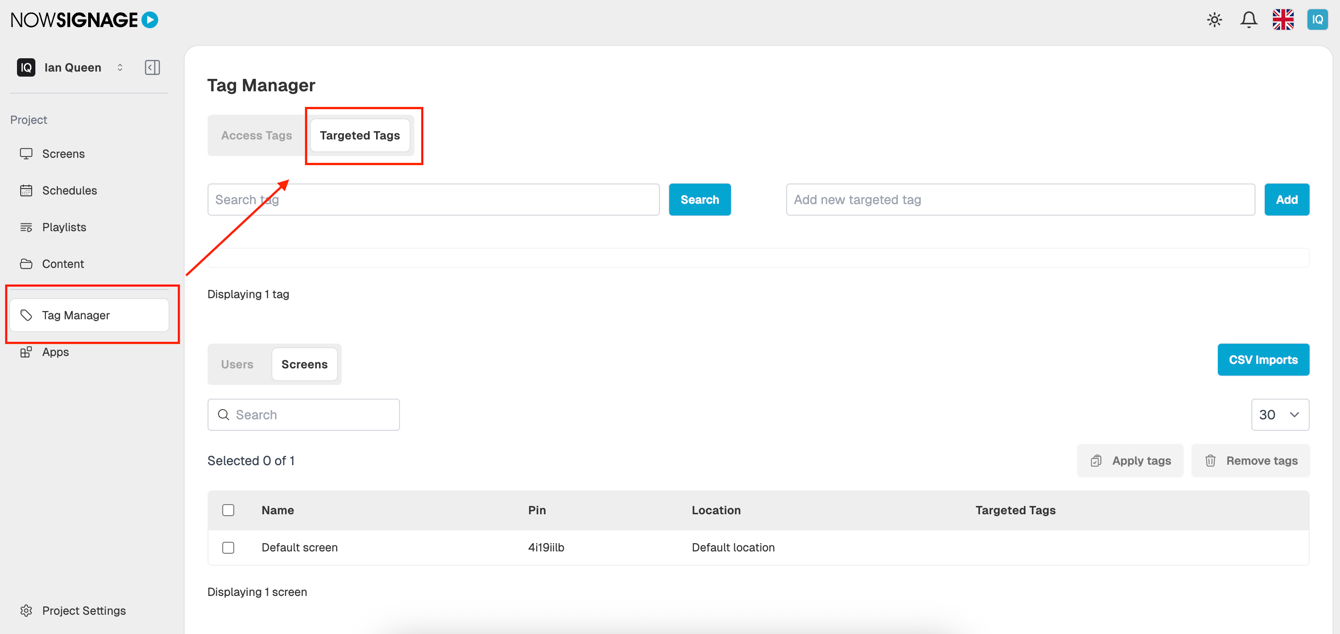Click the Apply tags button
Viewport: 1340px width, 634px height.
click(1130, 461)
